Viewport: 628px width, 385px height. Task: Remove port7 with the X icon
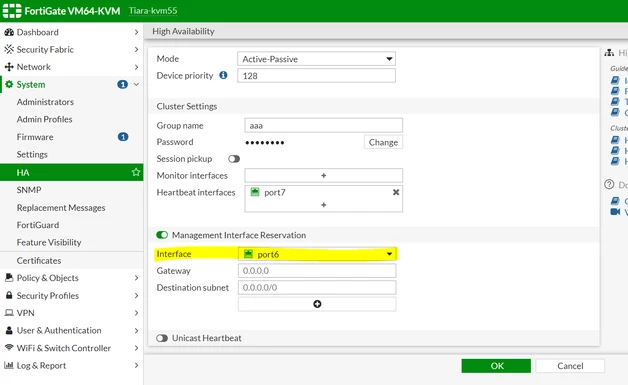click(396, 192)
